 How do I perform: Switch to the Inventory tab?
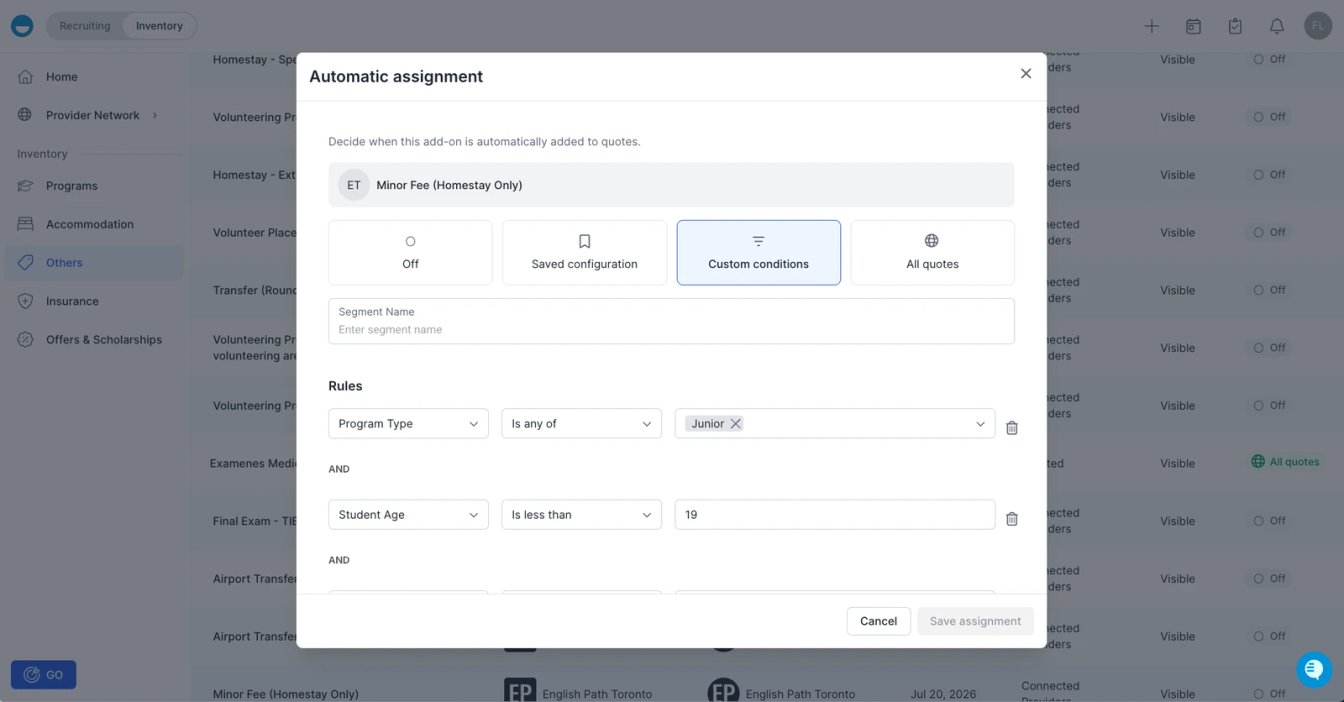coord(159,26)
